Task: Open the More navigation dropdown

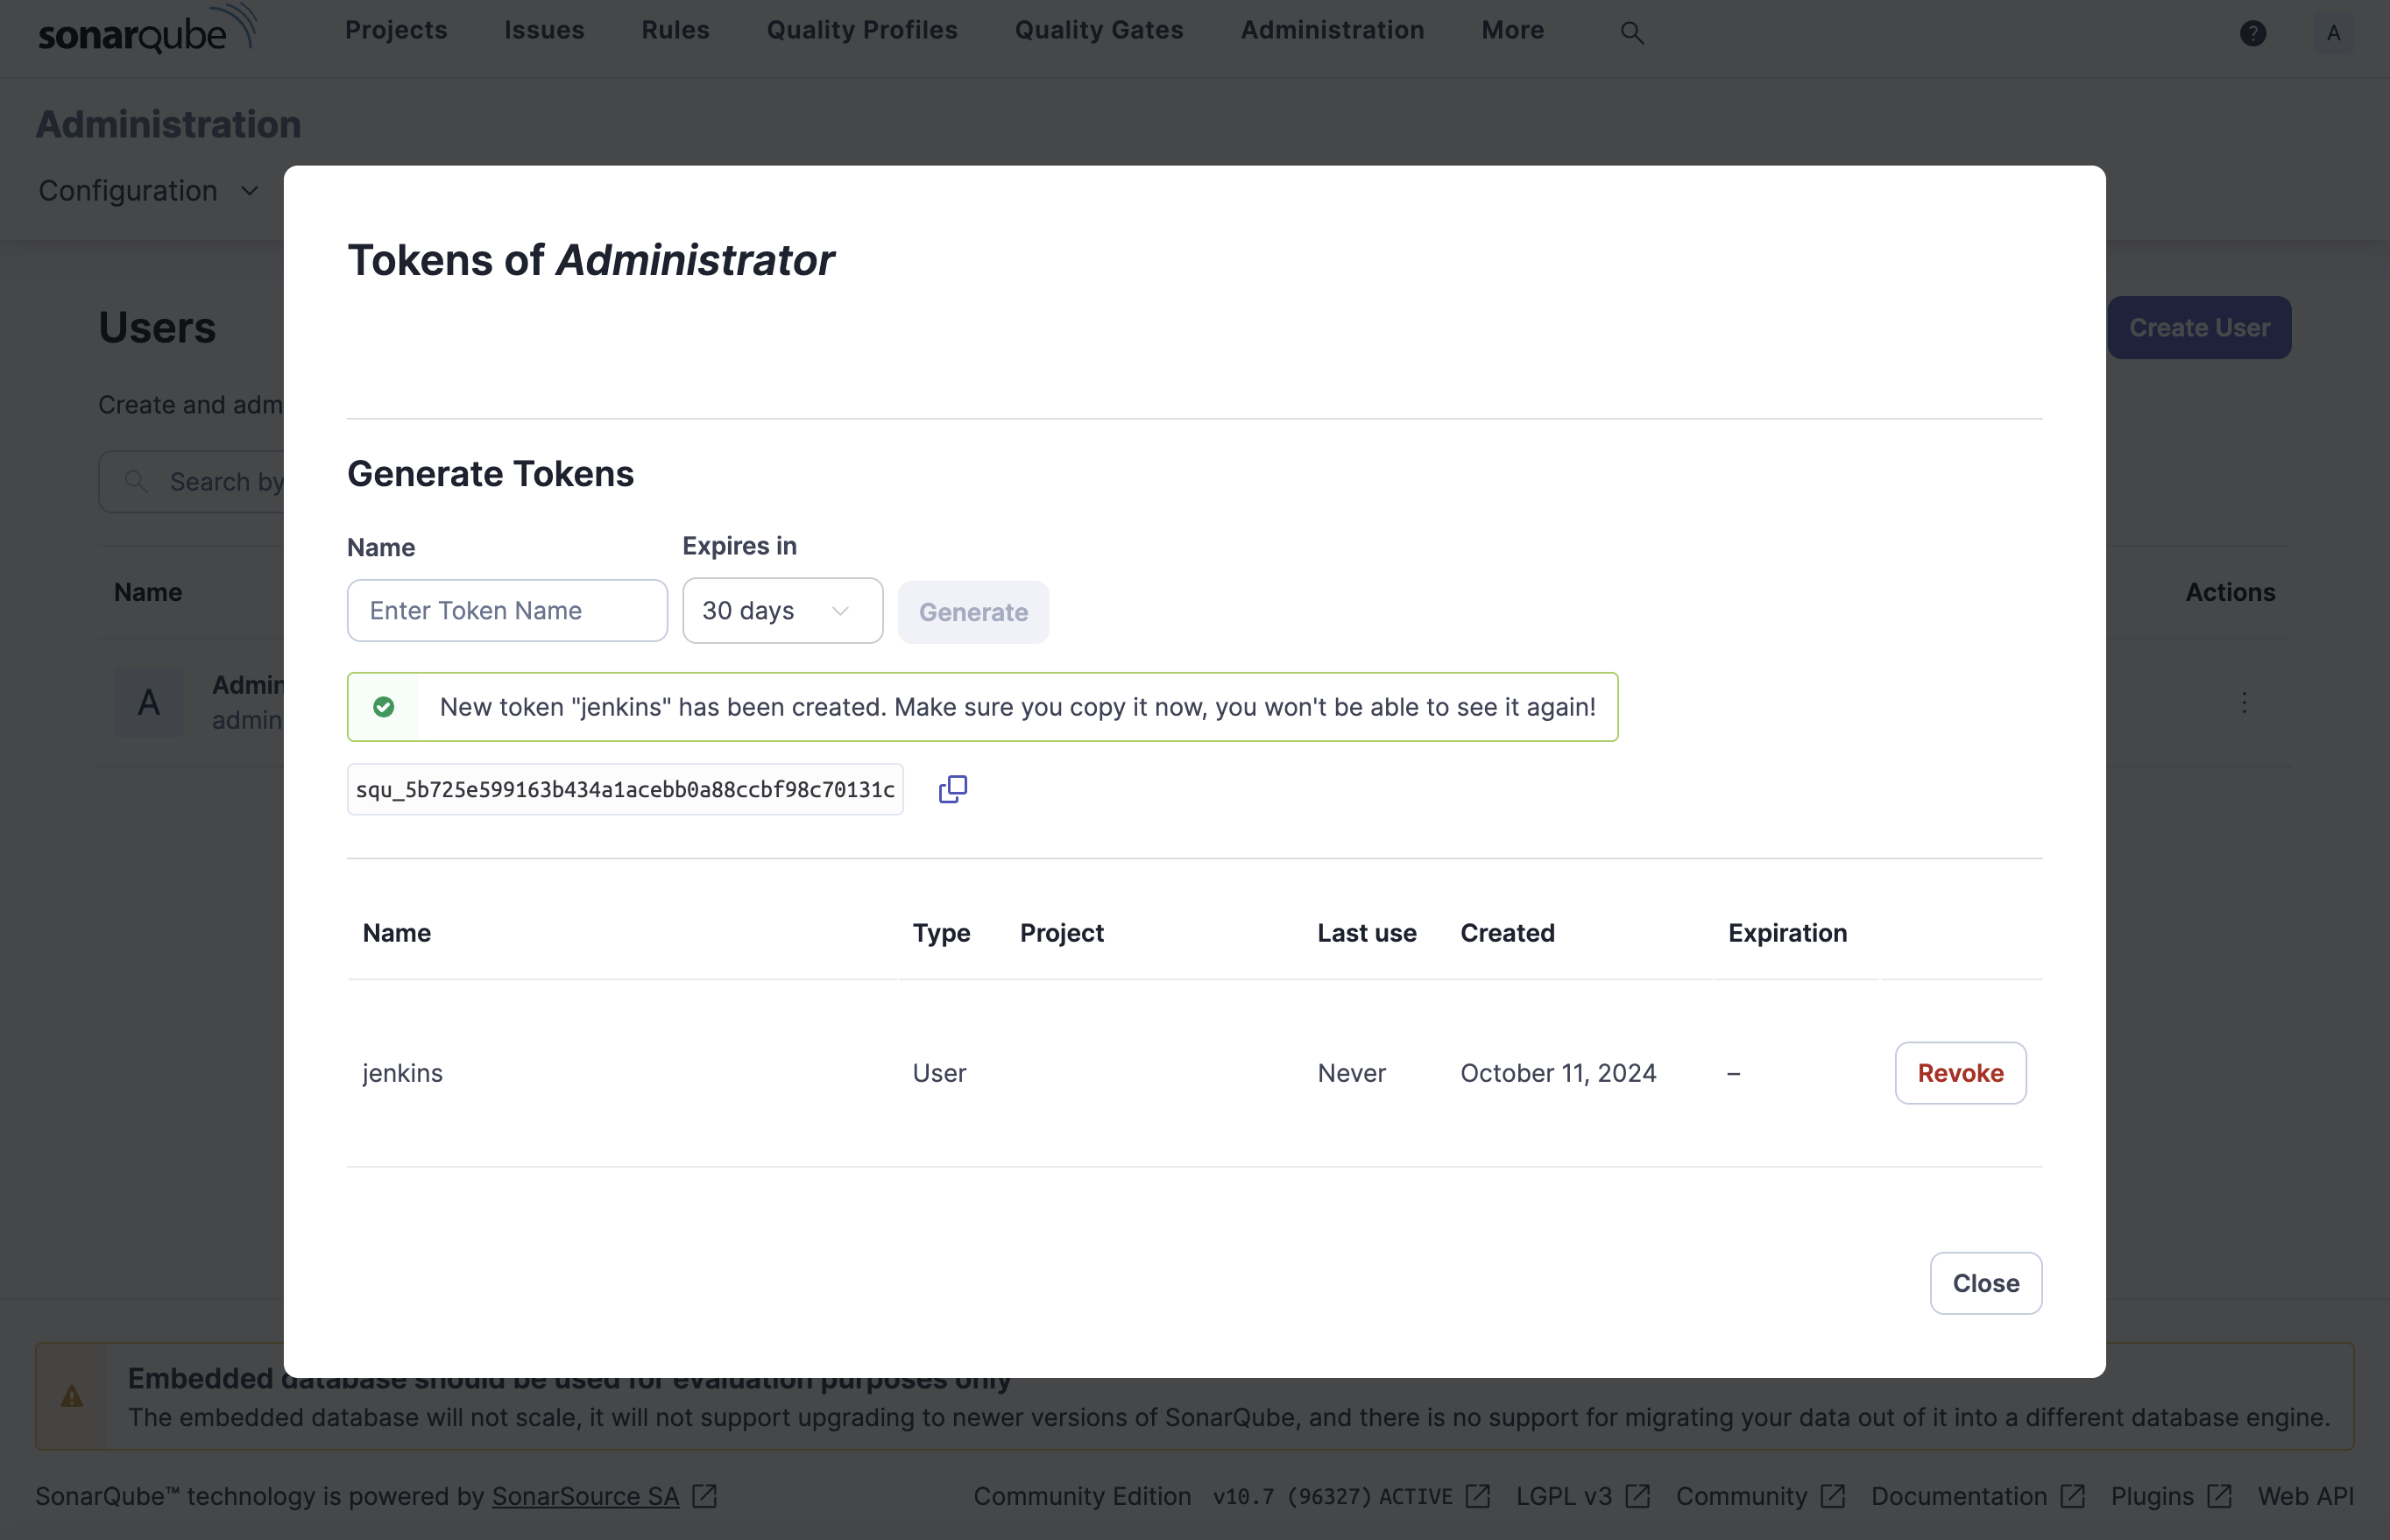Action: click(1512, 30)
